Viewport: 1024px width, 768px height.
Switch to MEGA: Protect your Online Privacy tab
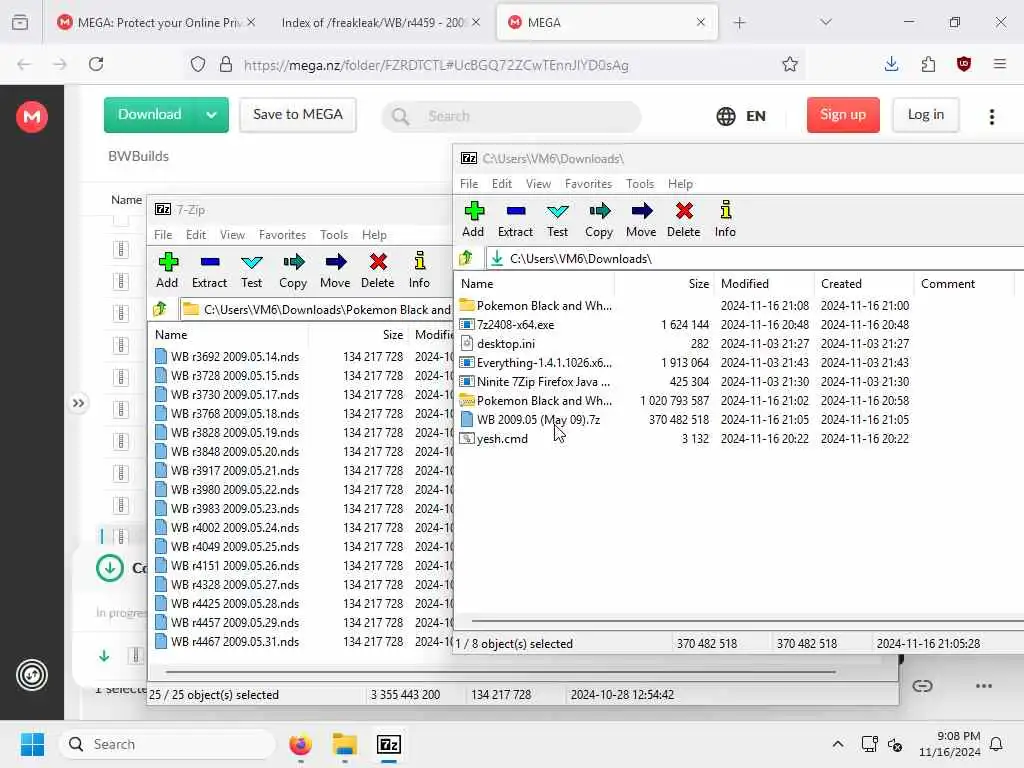(x=157, y=22)
